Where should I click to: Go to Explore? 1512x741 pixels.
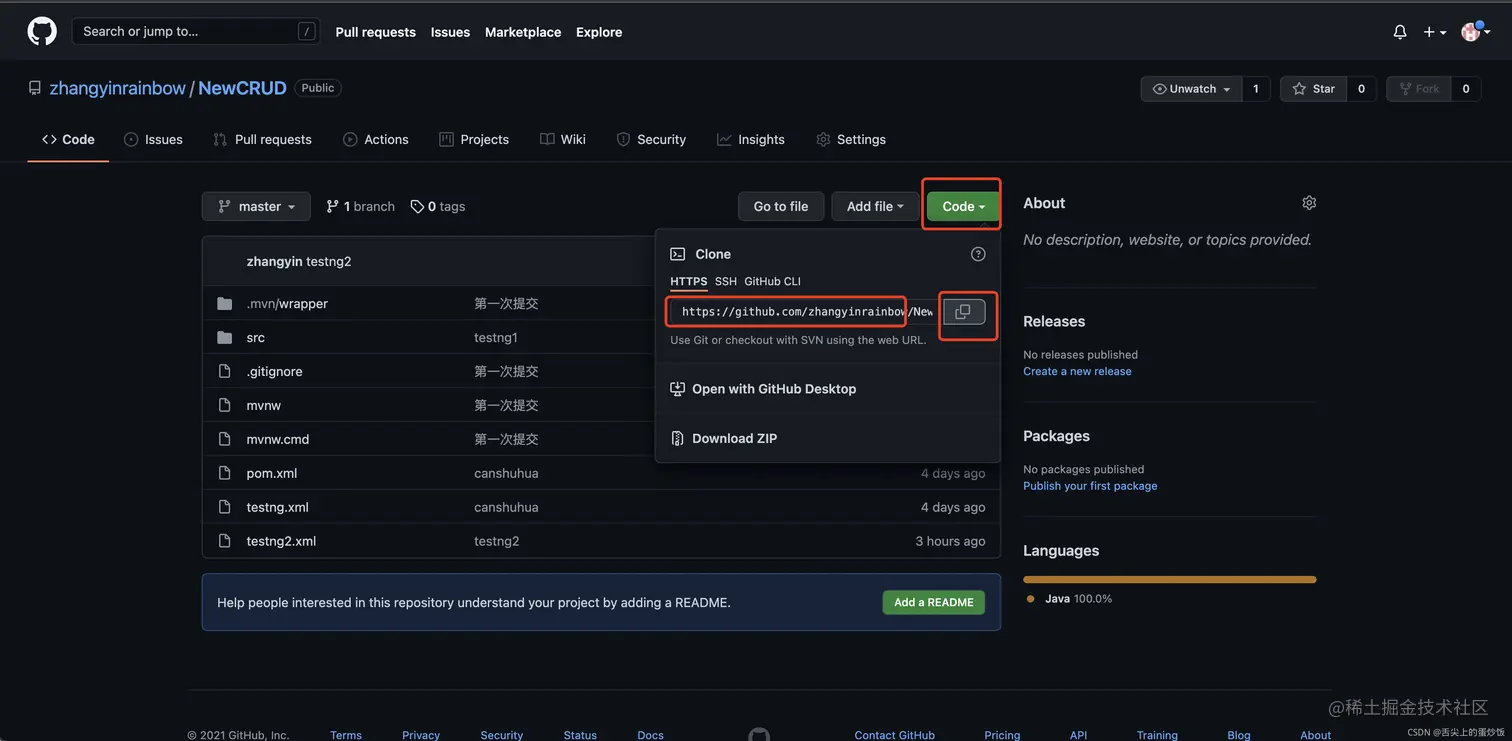(599, 32)
